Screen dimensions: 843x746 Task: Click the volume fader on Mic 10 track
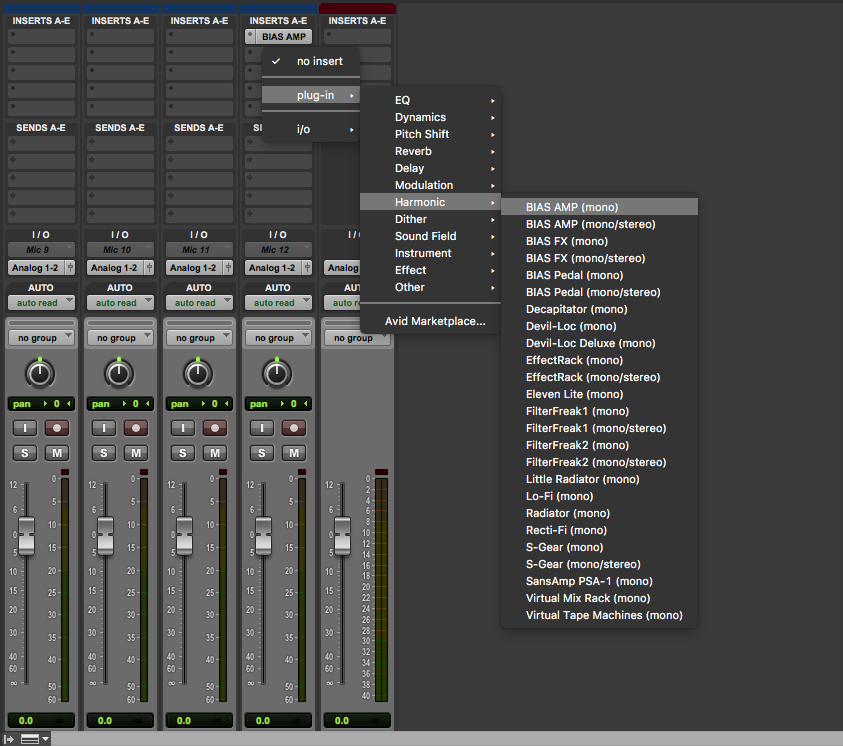point(105,535)
